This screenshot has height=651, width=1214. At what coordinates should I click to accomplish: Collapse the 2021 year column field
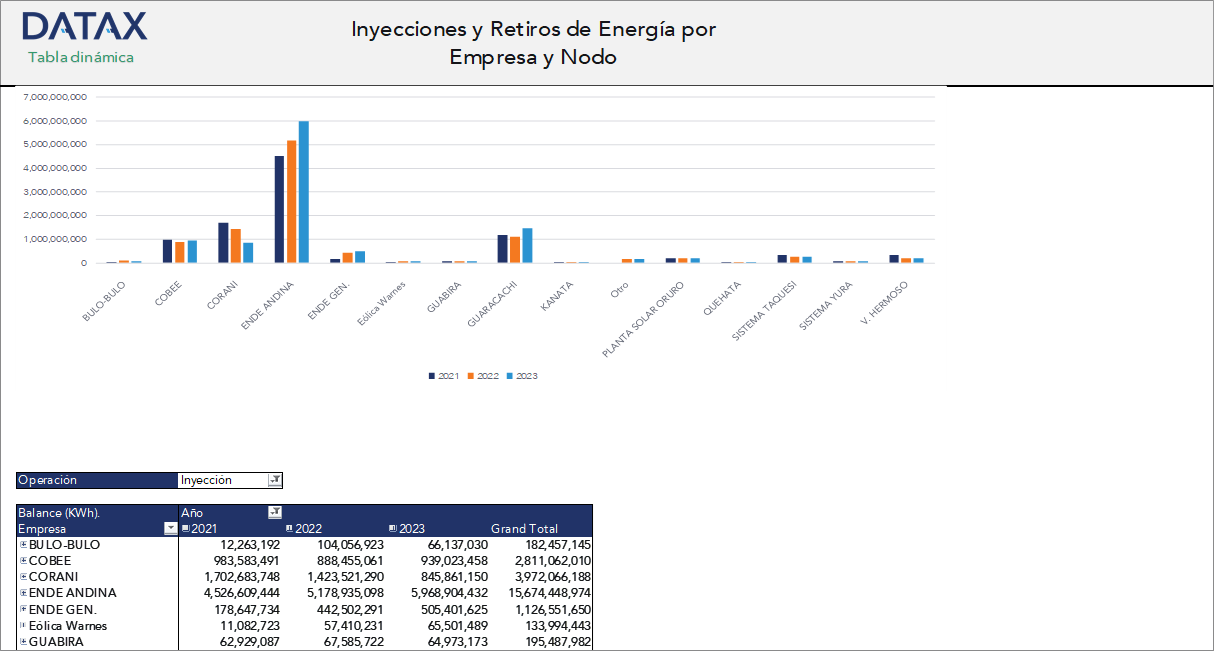pos(187,528)
